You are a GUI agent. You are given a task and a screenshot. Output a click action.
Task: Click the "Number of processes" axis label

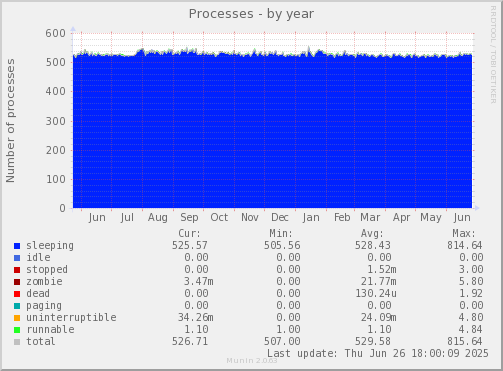(x=11, y=121)
